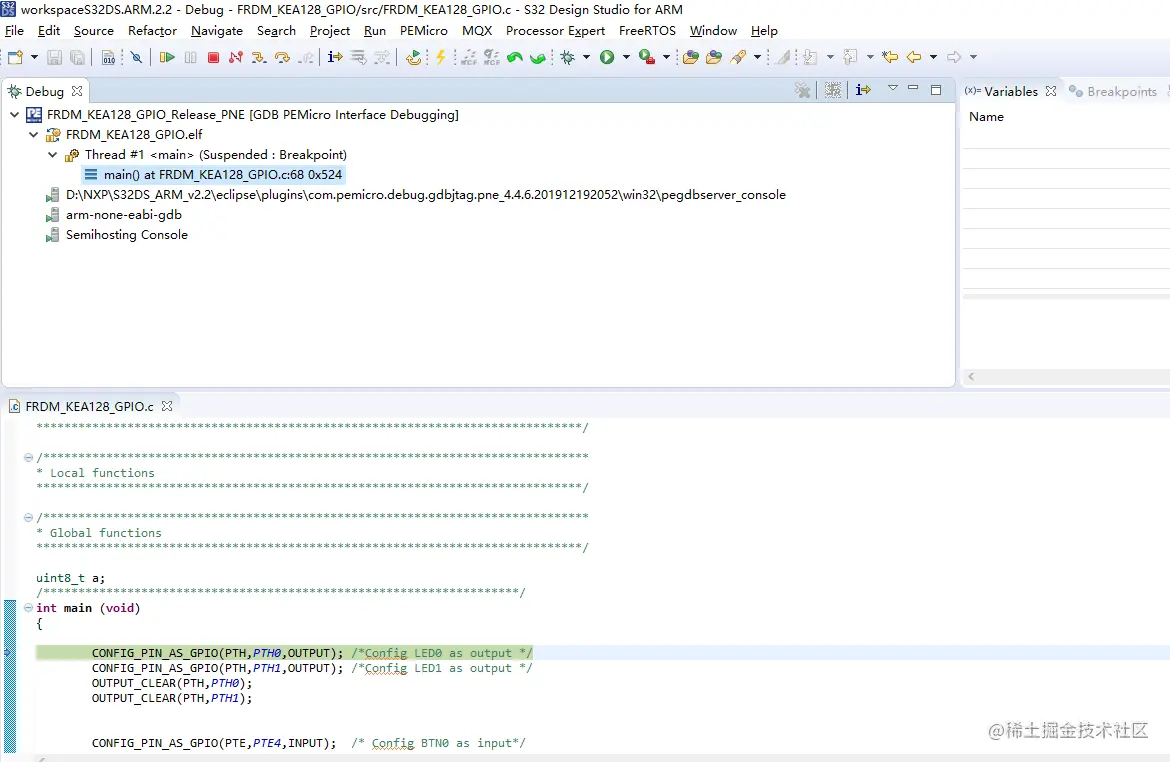Screen dimensions: 1170x762
Task: Open the Run configurations dropdown arrow
Action: (x=626, y=57)
